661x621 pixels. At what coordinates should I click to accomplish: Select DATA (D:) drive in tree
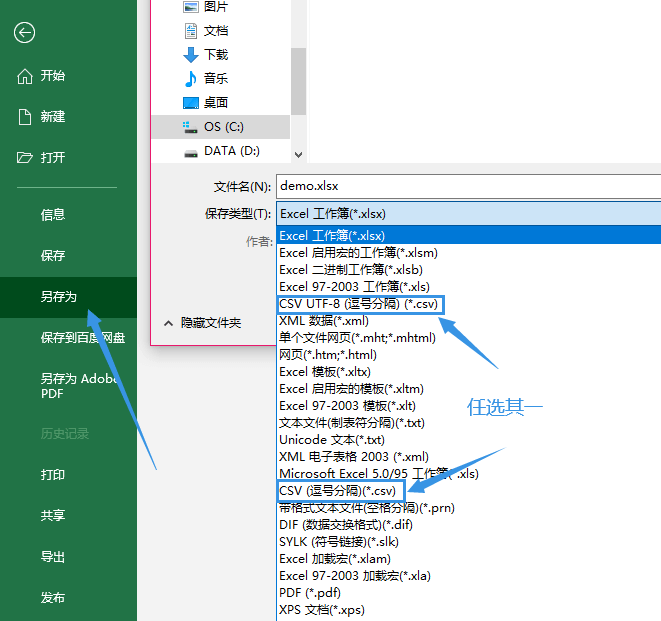(x=232, y=151)
